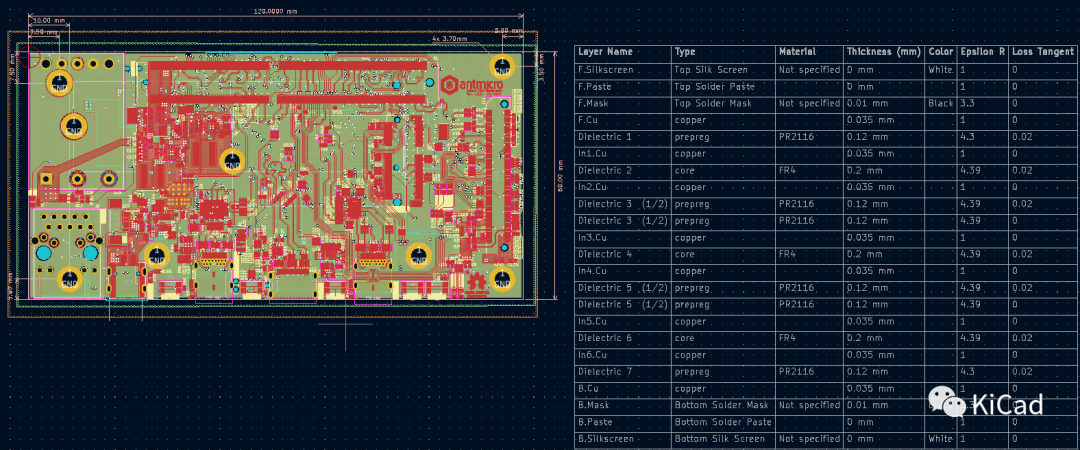Select the "Dielectric 2" layer name cell
This screenshot has width=1080, height=450.
coord(623,170)
